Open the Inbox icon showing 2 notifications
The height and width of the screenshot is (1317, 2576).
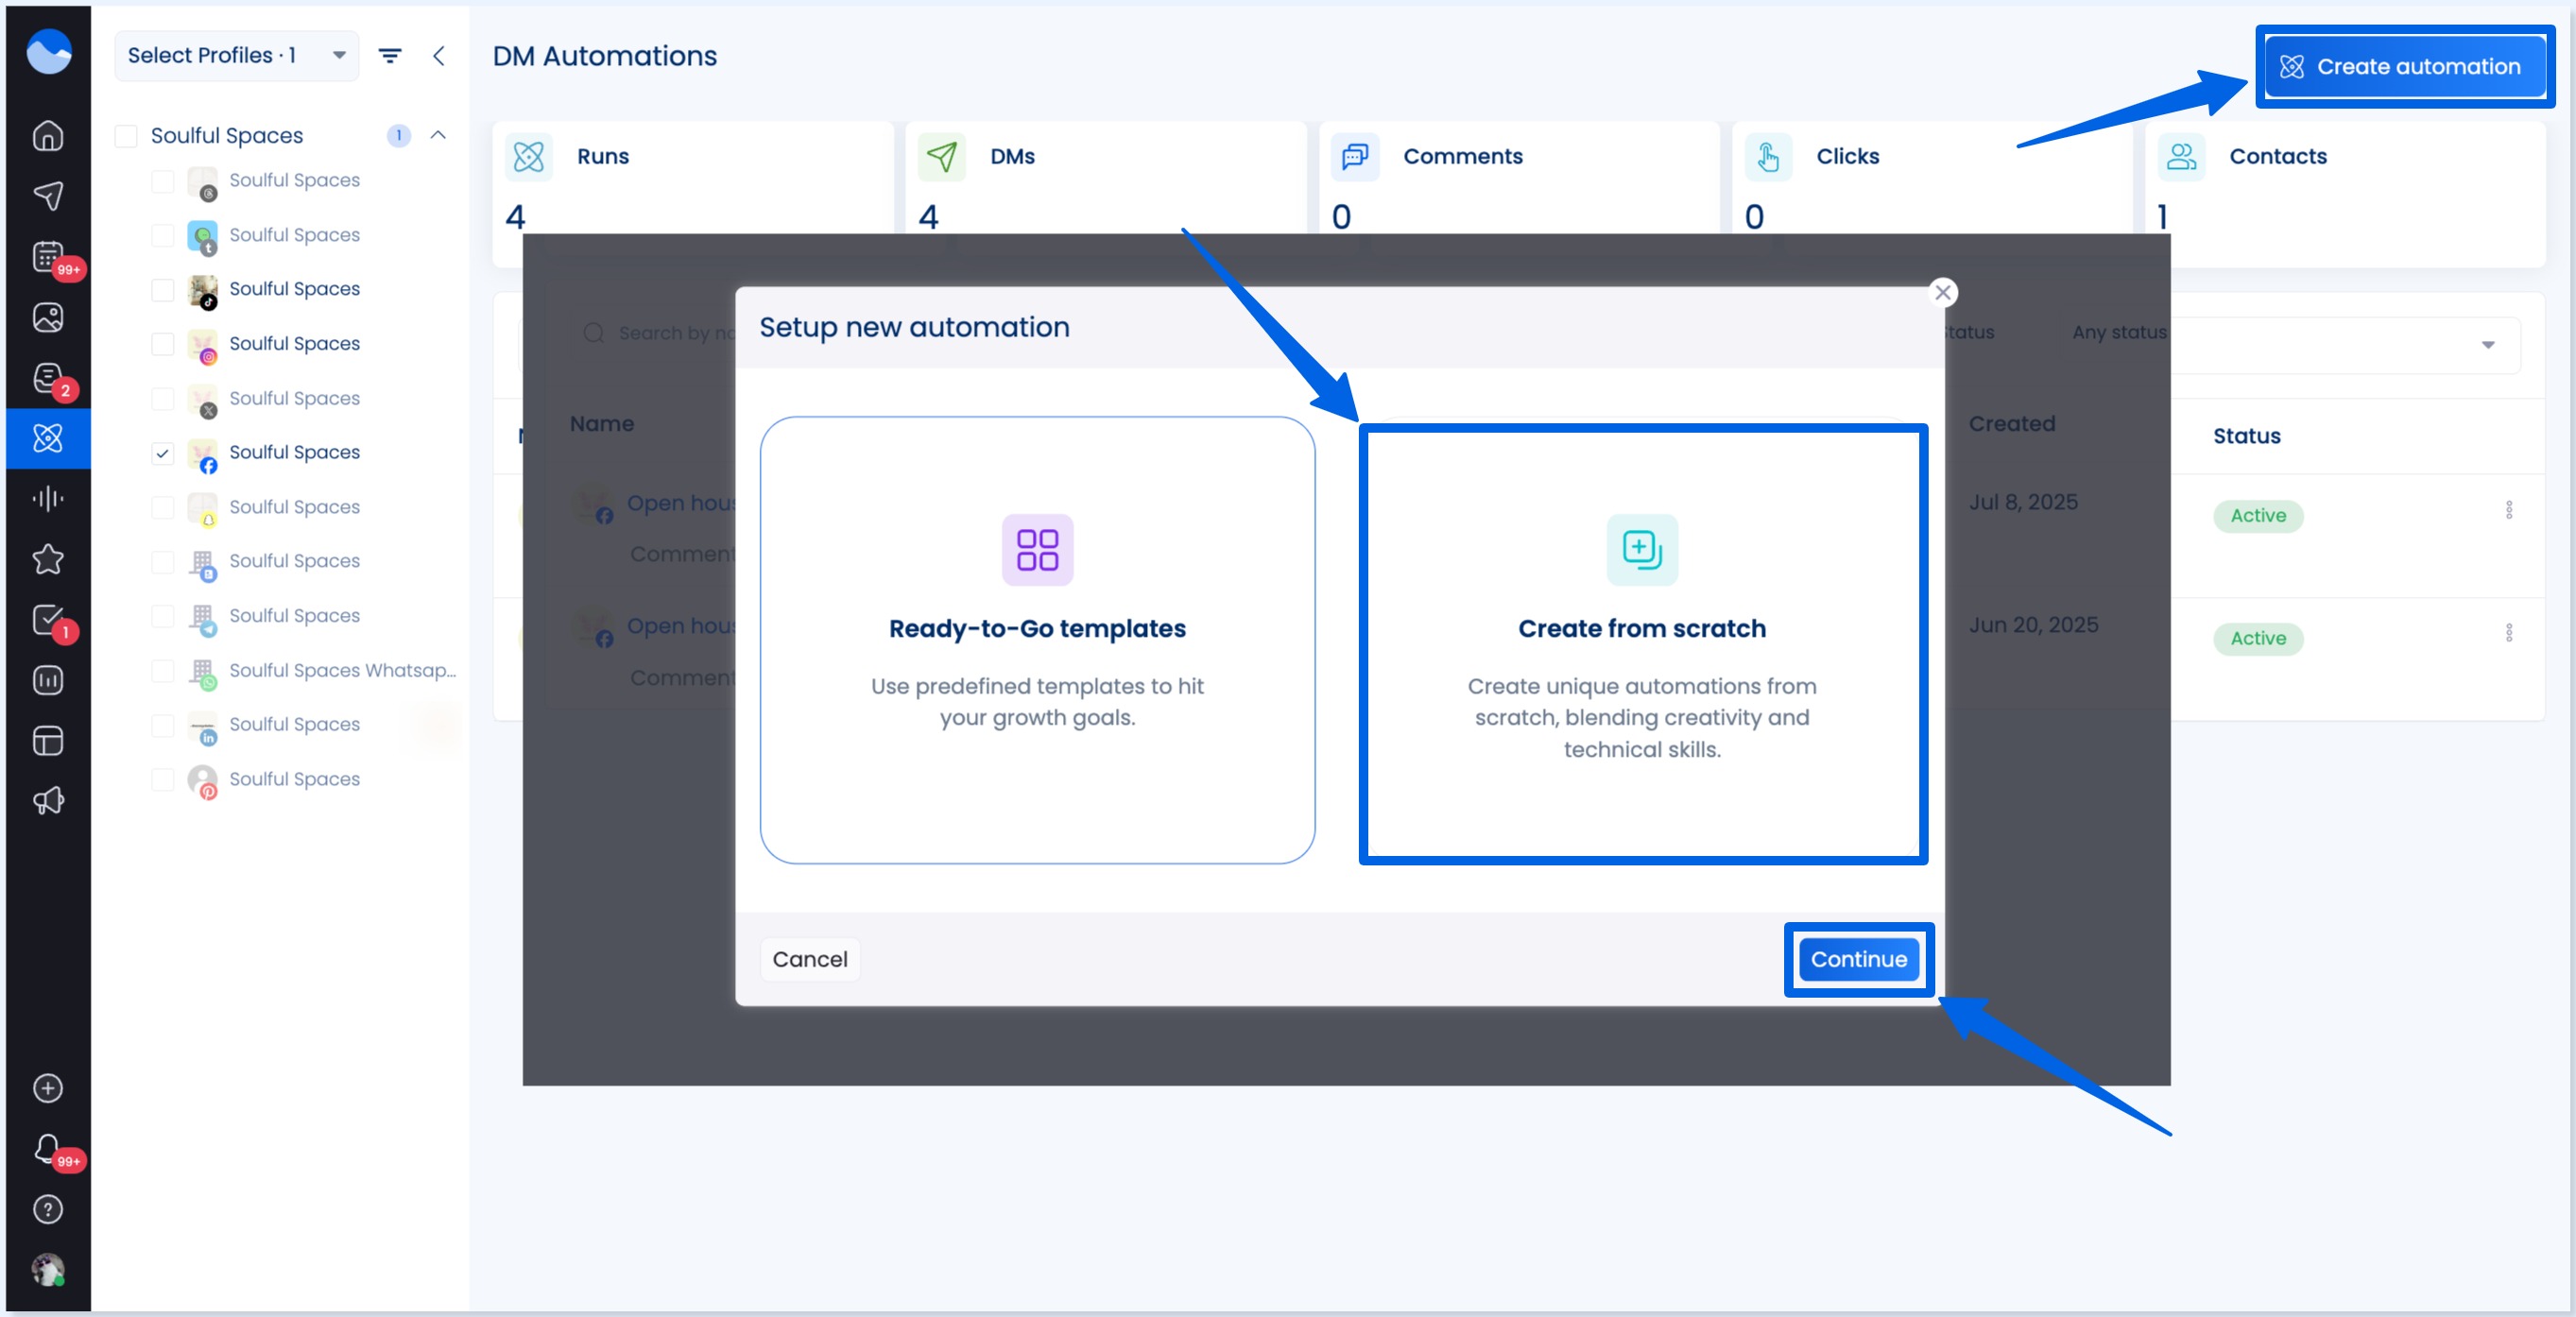tap(48, 378)
